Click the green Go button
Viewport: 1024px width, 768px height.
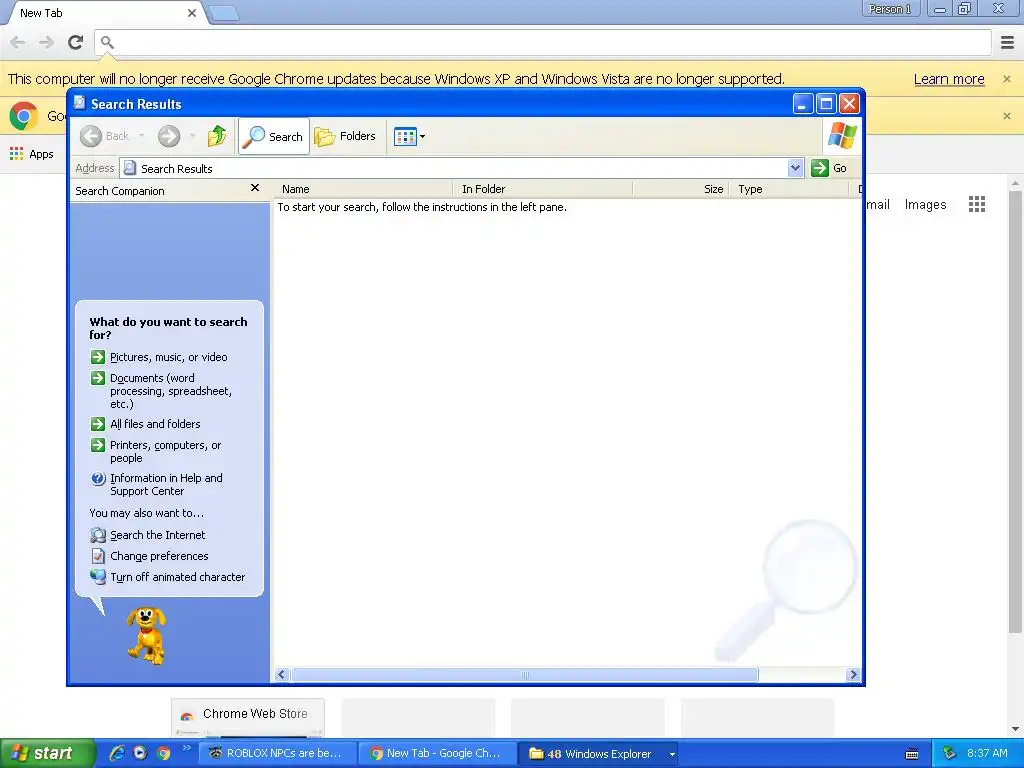coord(829,168)
